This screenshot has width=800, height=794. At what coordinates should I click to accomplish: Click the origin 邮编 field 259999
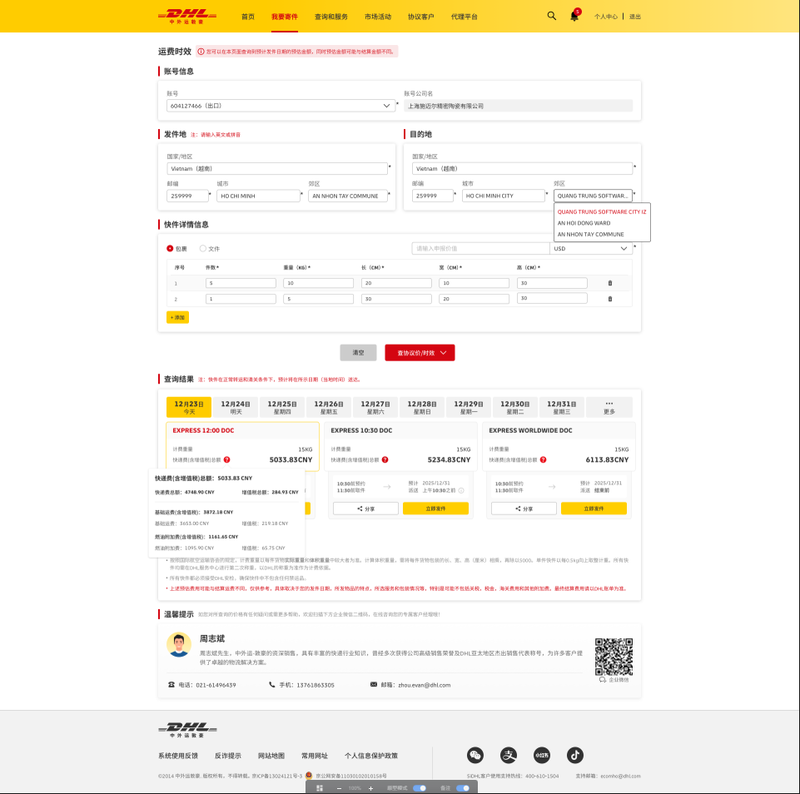(187, 195)
